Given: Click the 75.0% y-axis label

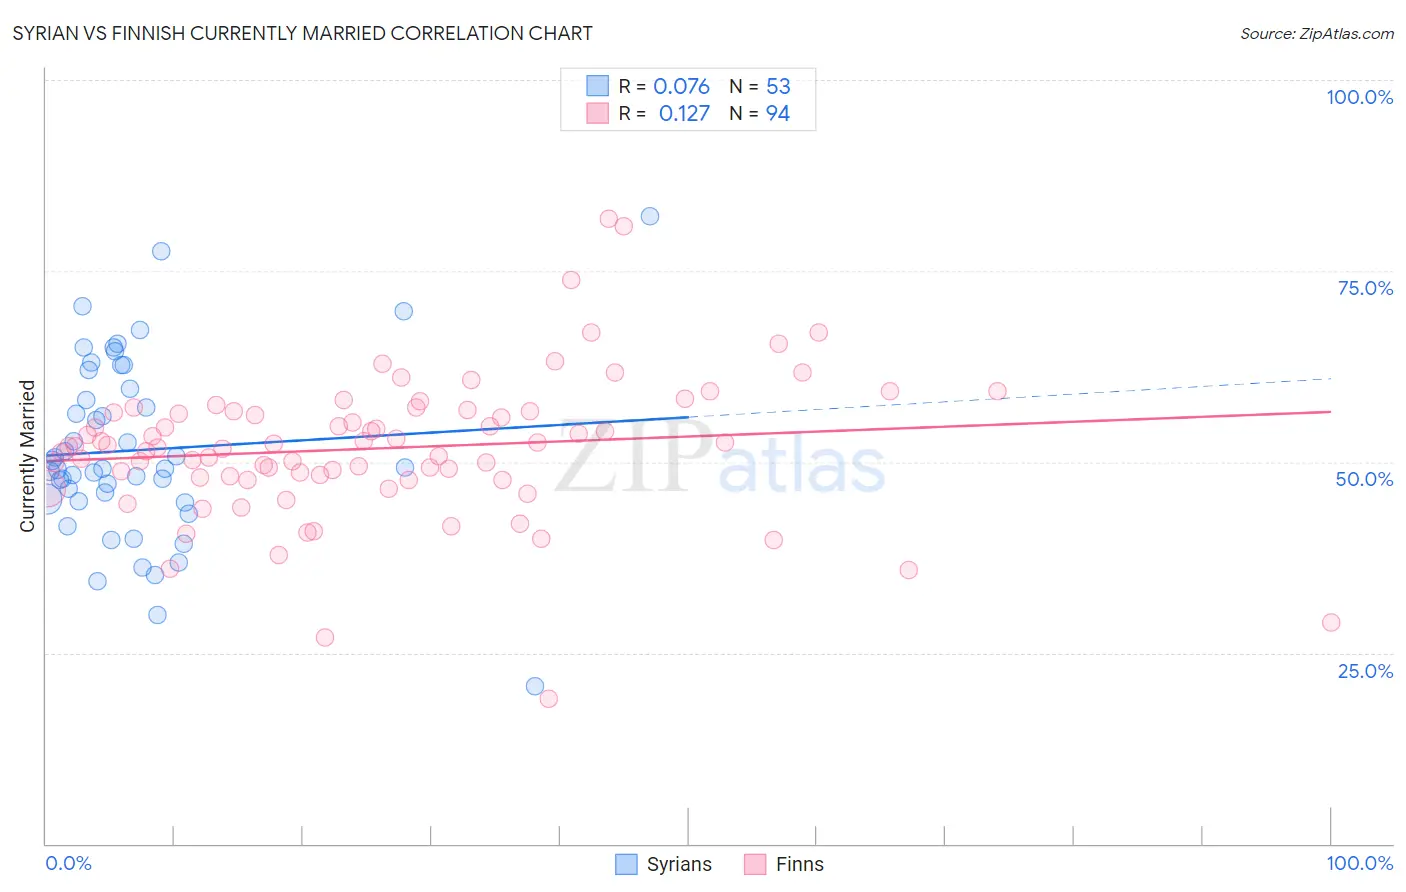Looking at the screenshot, I should click(x=1365, y=288).
